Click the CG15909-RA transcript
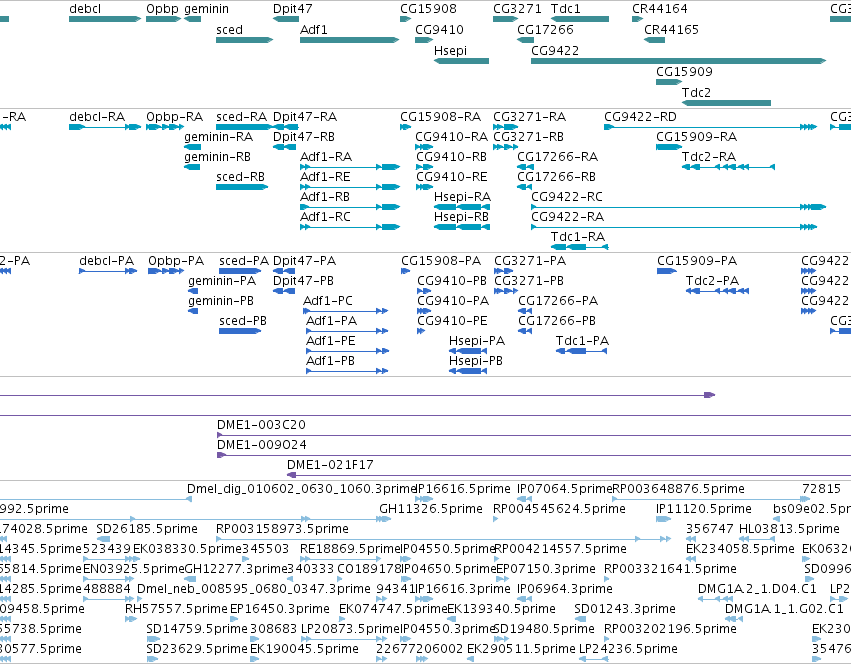This screenshot has width=851, height=664. [669, 147]
